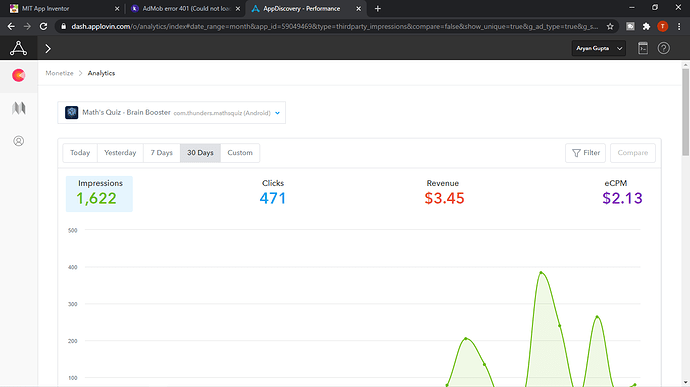View site security lock icon

coord(63,26)
